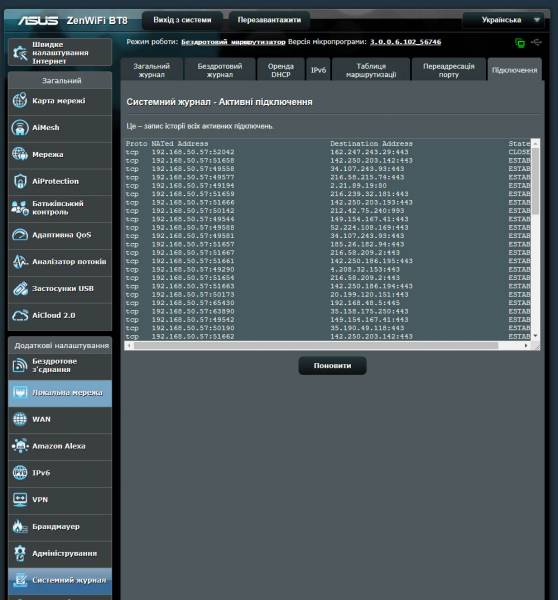Image resolution: width=558 pixels, height=600 pixels.
Task: Click scroll-right arrow of connections list
Action: point(526,346)
